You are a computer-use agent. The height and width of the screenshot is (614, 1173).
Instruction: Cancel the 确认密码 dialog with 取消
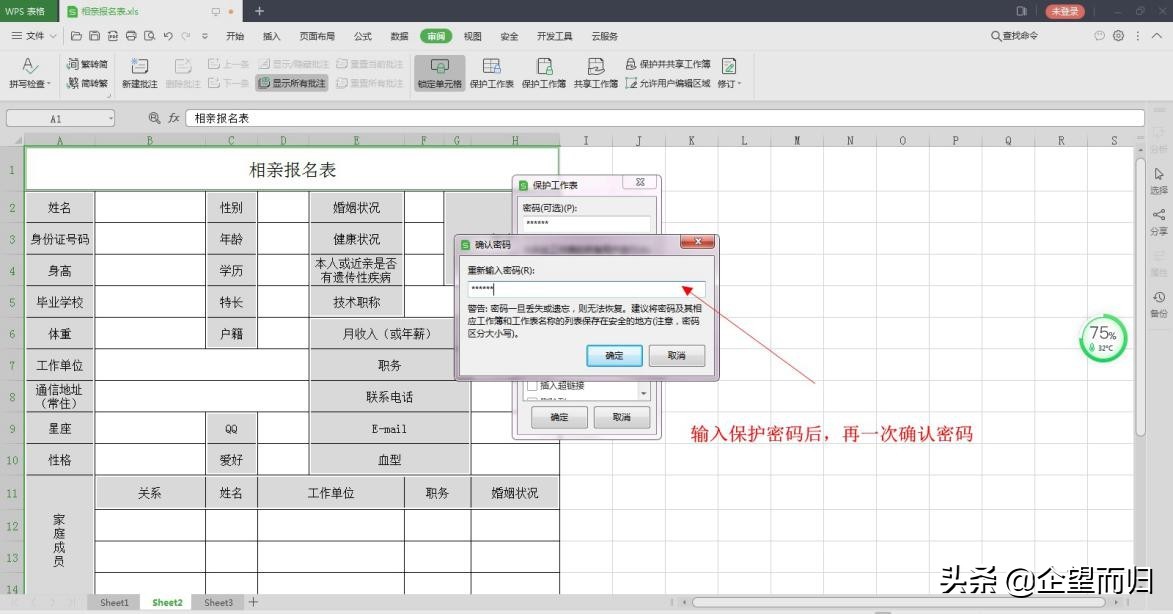(677, 356)
